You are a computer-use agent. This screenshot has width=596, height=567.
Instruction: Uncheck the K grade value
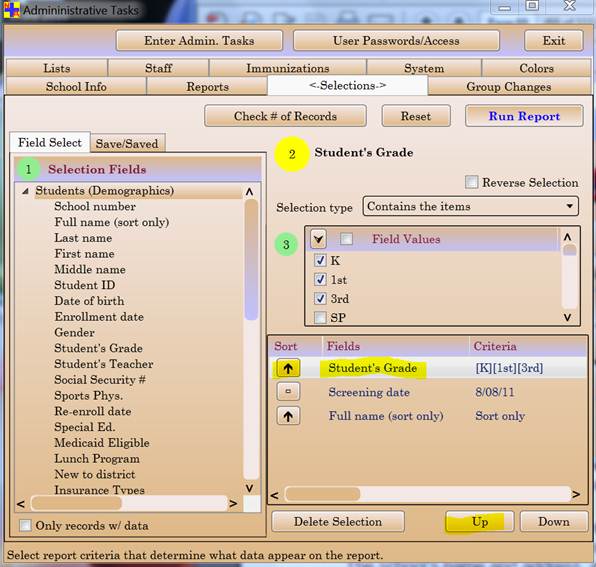coord(320,260)
